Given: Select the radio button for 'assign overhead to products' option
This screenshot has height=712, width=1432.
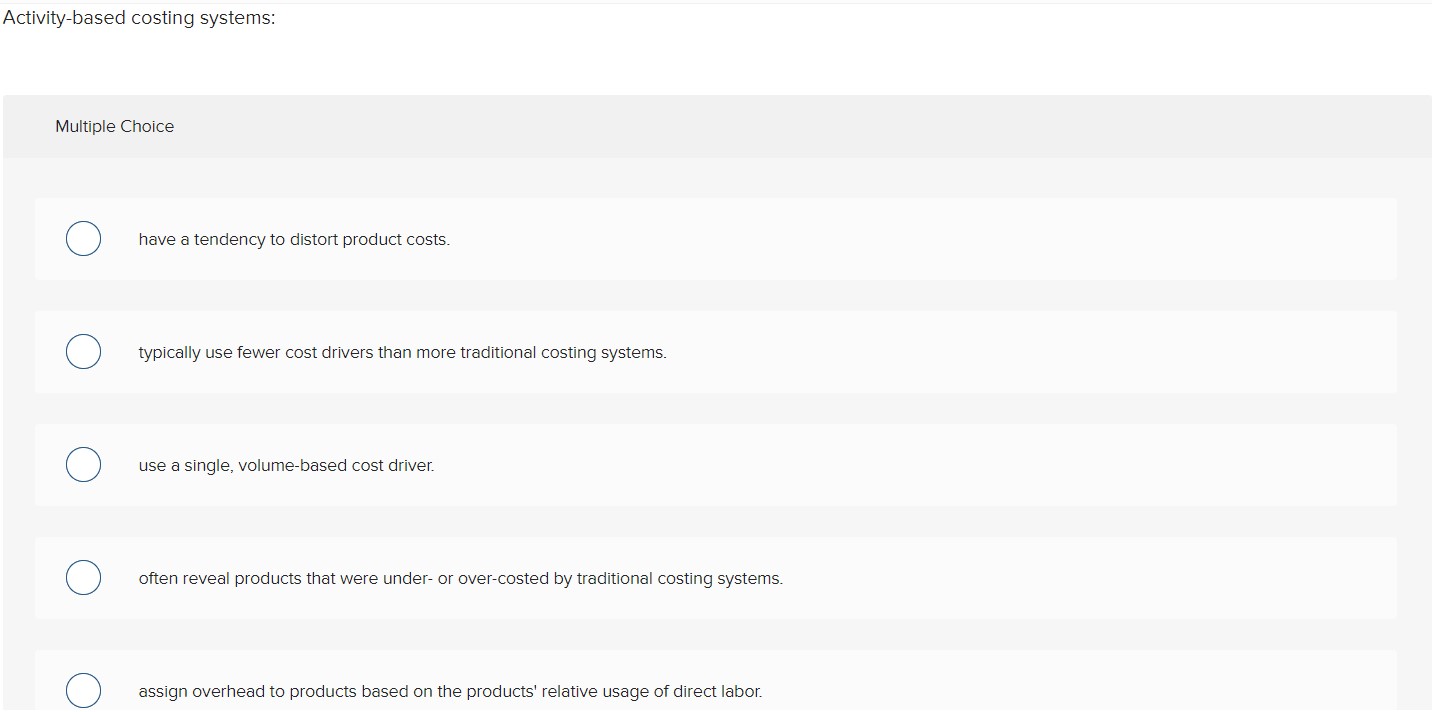Looking at the screenshot, I should 83,690.
